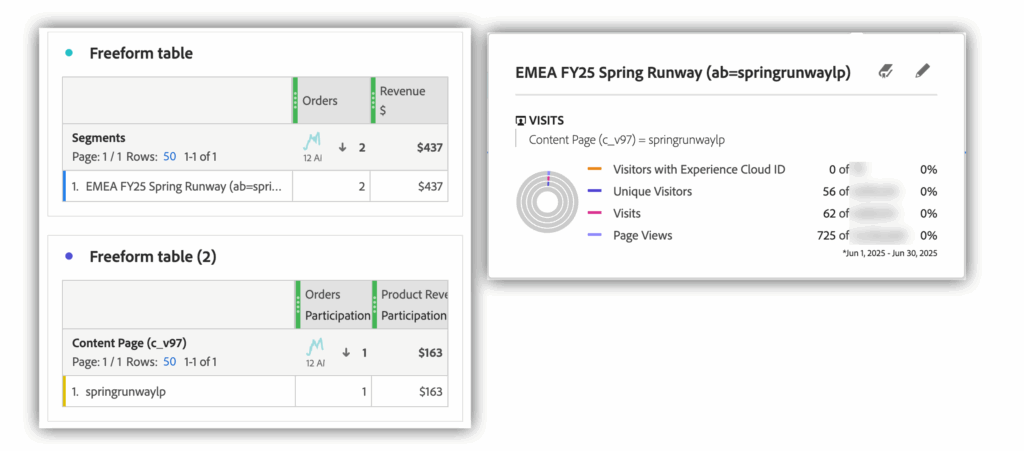1024x451 pixels.
Task: Click $437 cell in EMEA segment row
Action: pos(432,187)
